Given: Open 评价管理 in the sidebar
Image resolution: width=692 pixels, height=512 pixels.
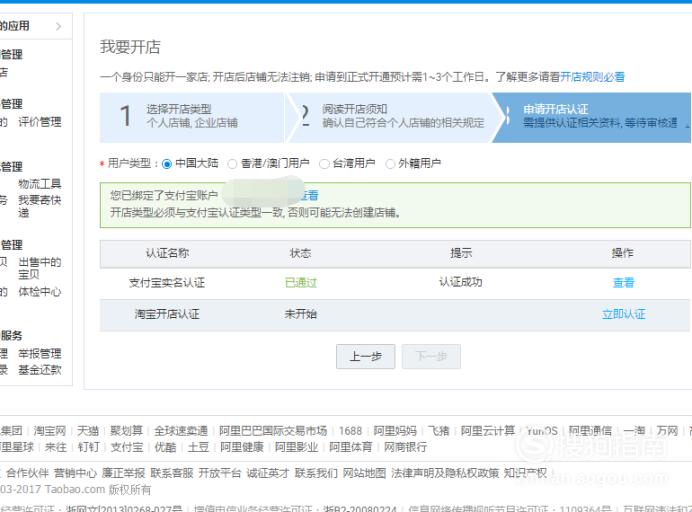Looking at the screenshot, I should (x=40, y=122).
